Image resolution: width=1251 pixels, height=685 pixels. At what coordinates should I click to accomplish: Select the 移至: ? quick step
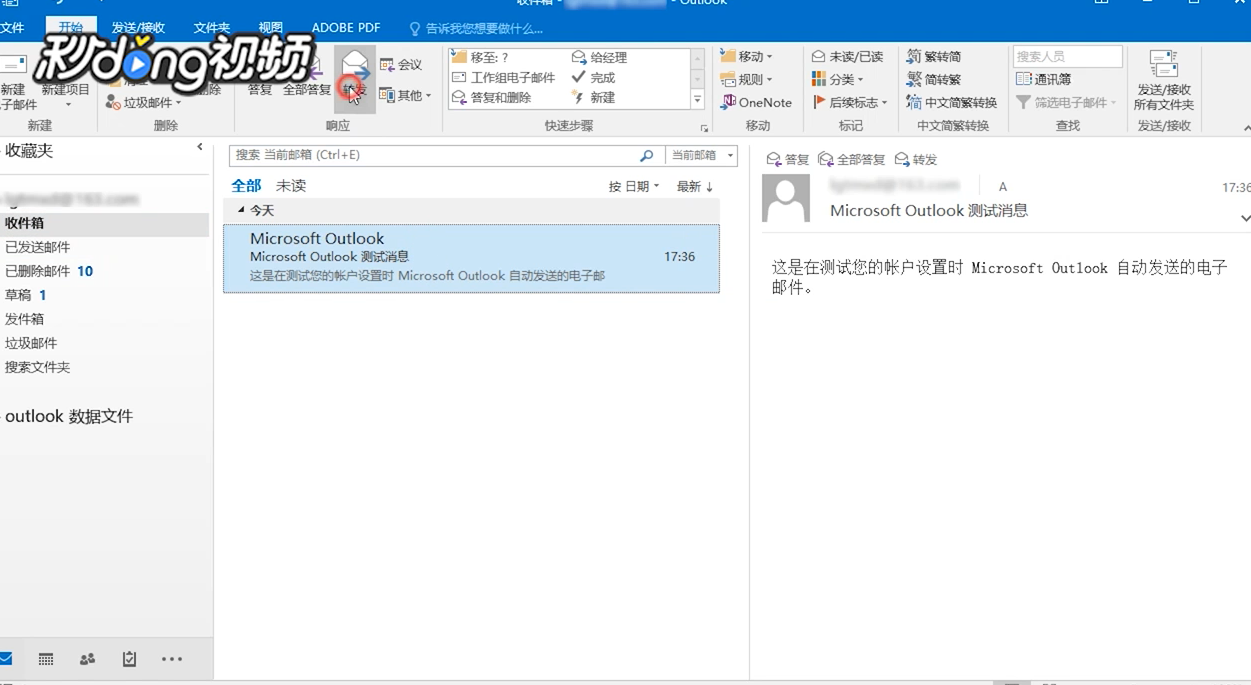[x=481, y=57]
